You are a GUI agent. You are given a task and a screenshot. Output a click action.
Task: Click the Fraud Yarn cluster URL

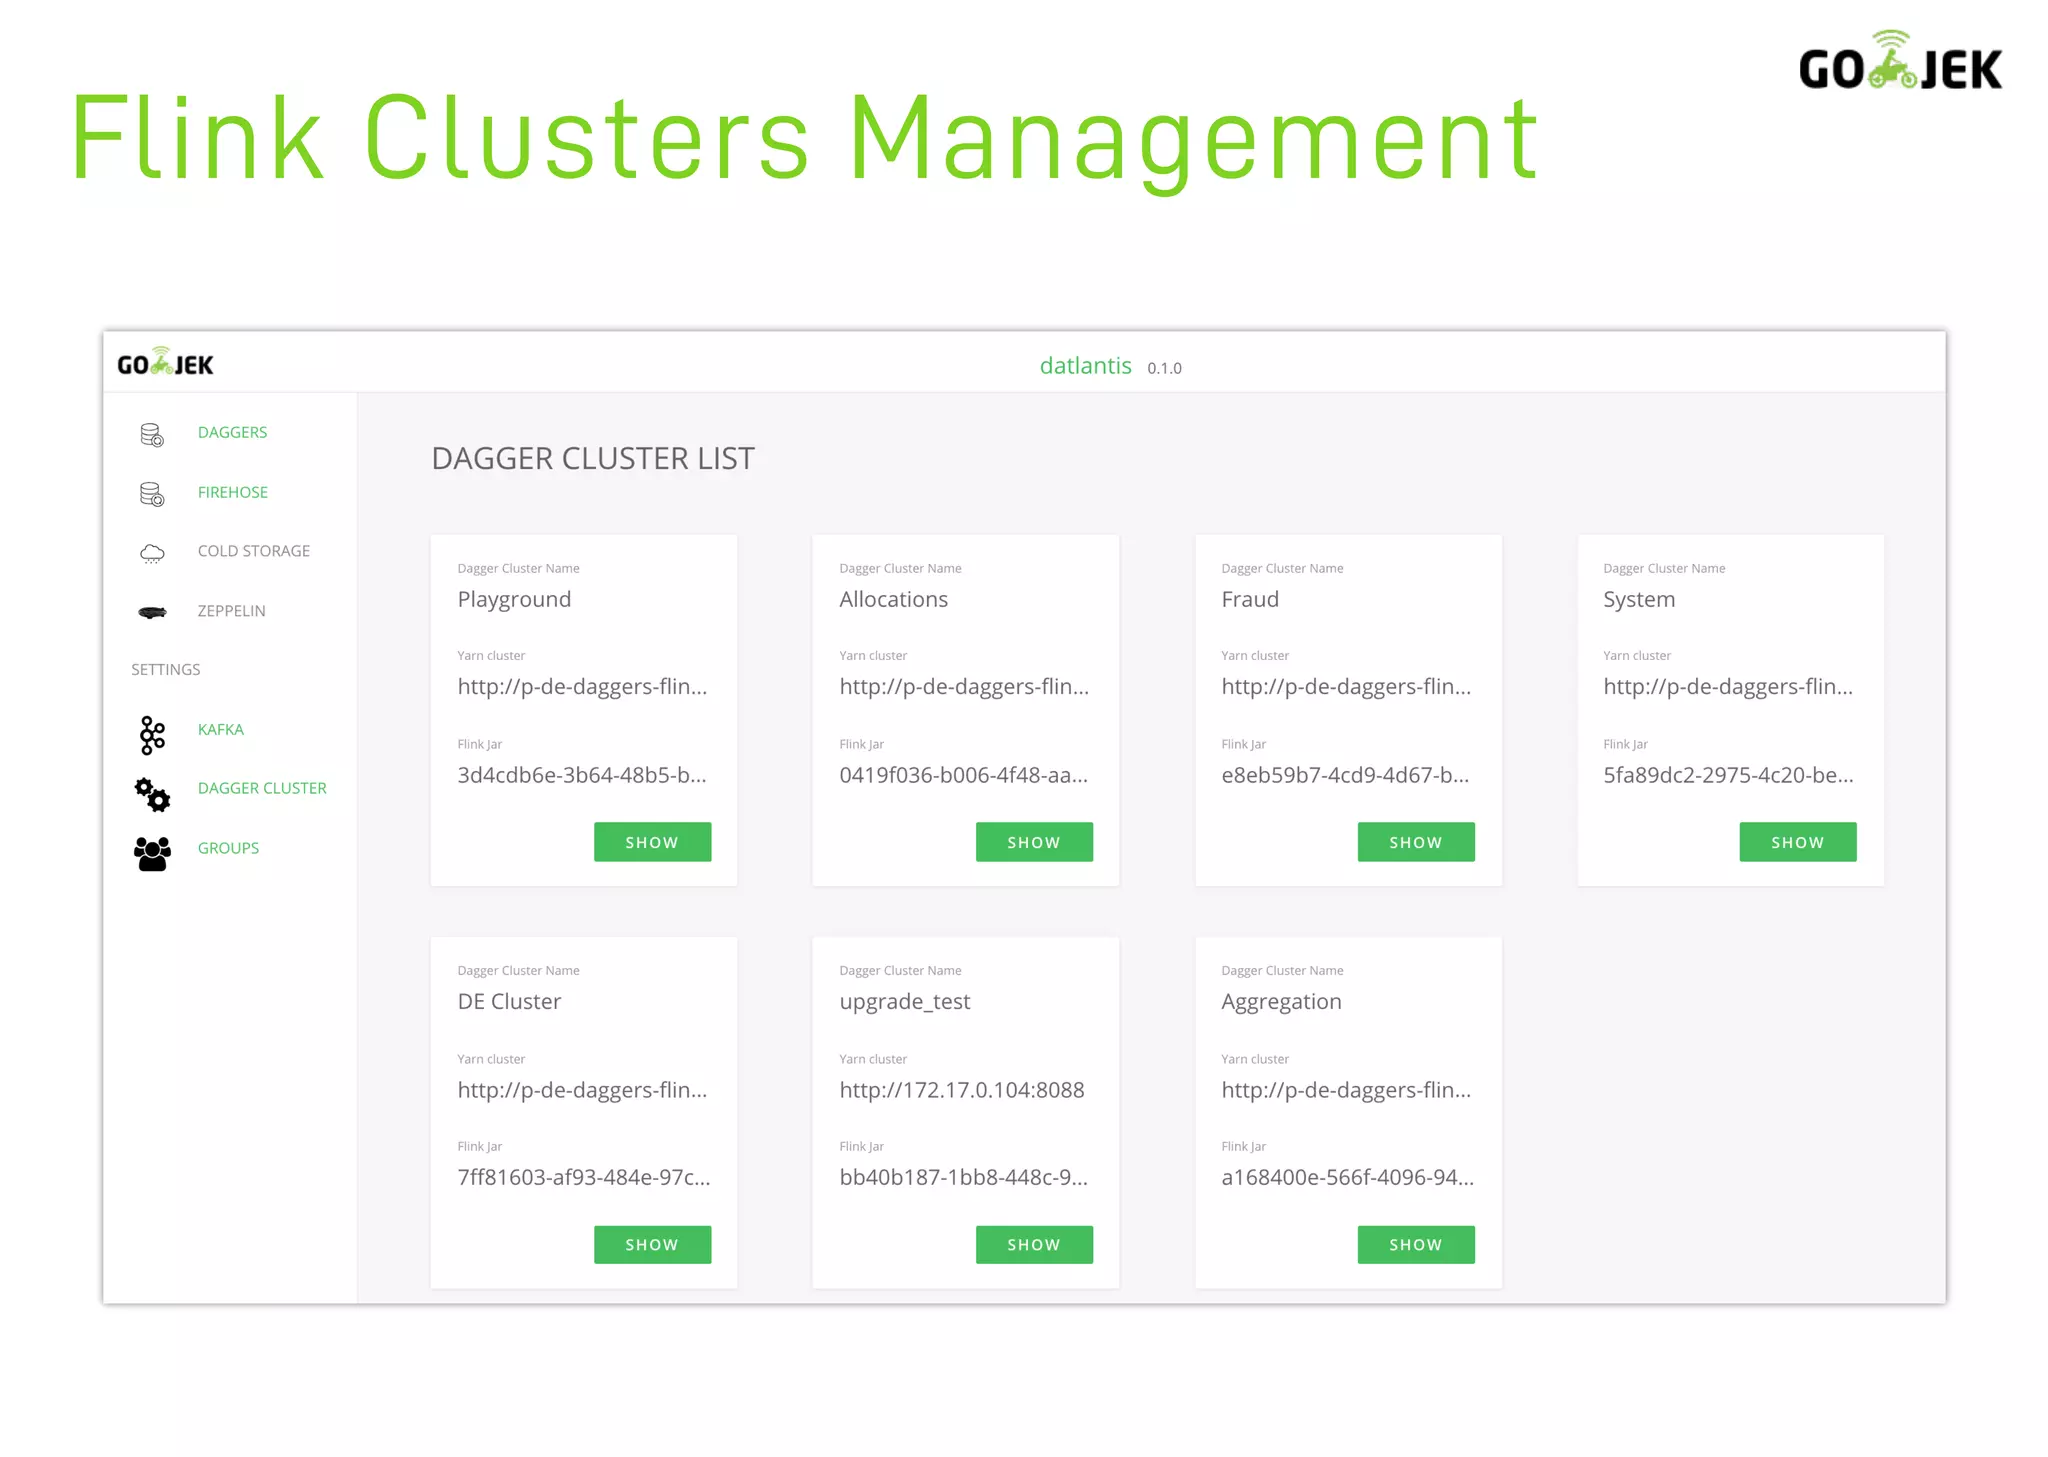coord(1346,687)
